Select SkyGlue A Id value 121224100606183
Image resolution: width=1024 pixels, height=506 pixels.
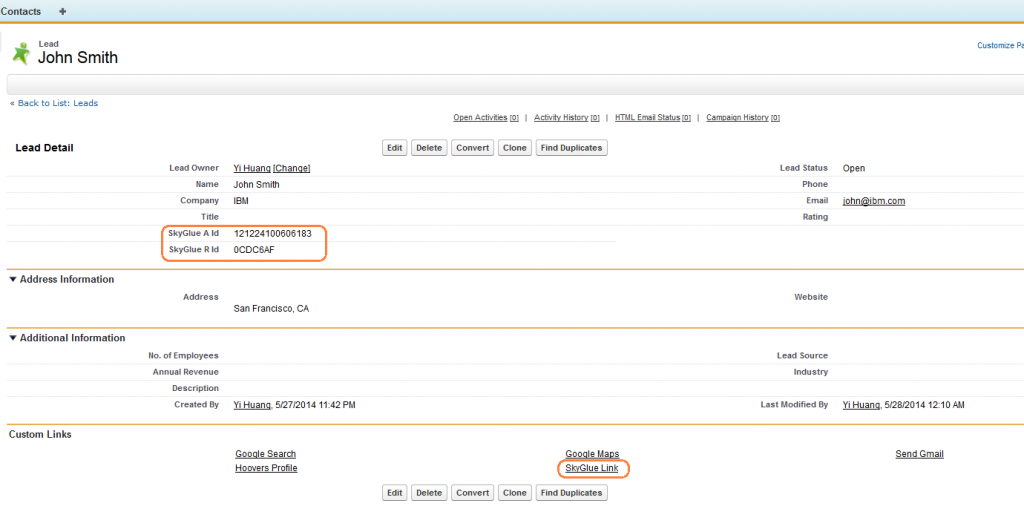click(272, 234)
